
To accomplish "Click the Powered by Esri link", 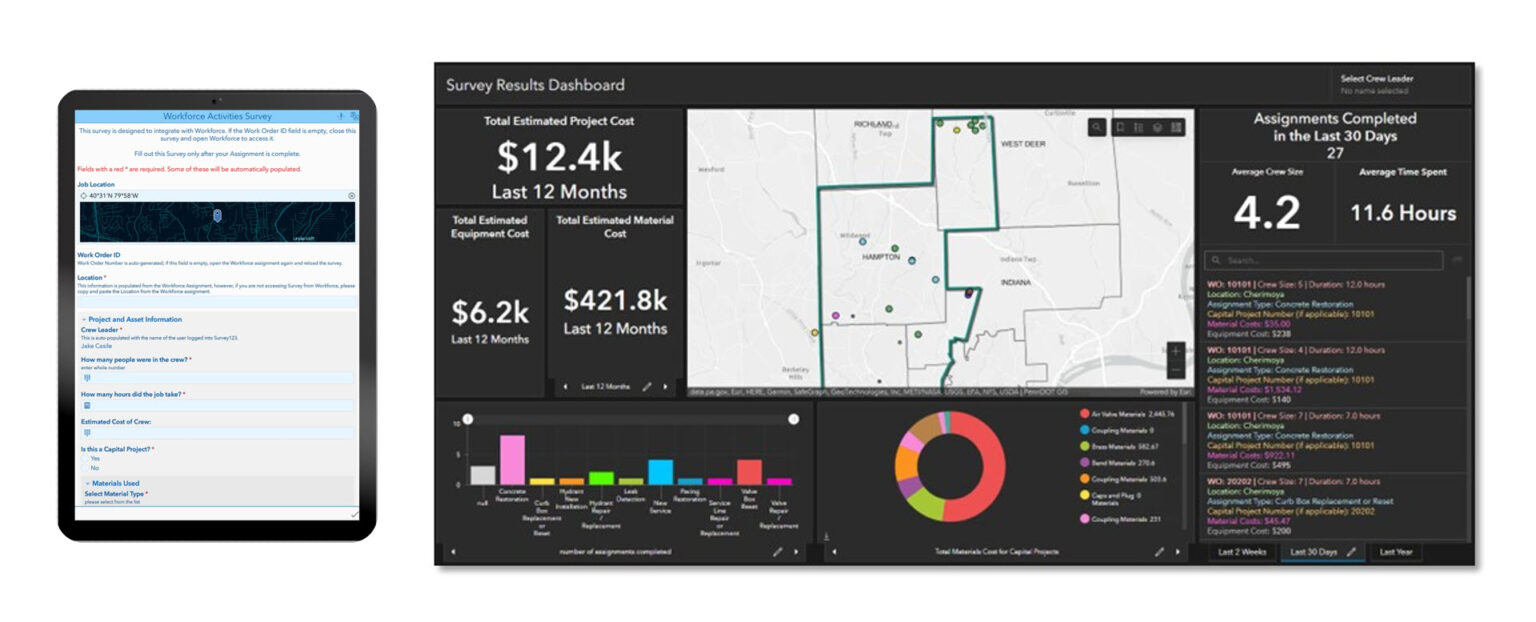I will pyautogui.click(x=1165, y=389).
